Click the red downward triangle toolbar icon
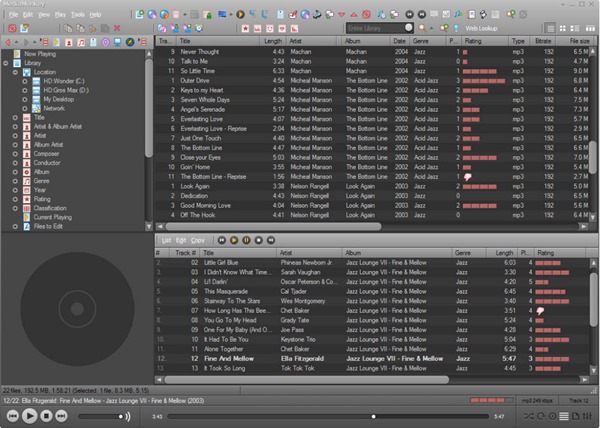 pos(342,15)
